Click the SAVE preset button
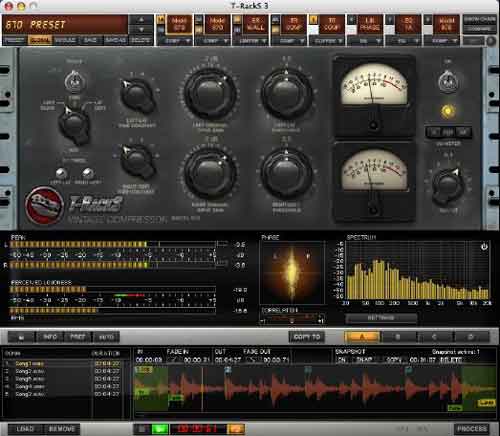The image size is (500, 436). (90, 40)
